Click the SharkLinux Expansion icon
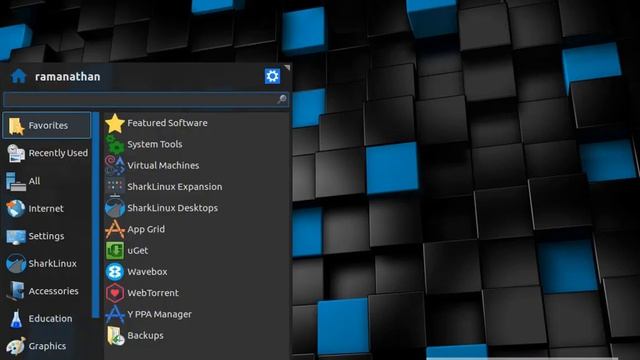Viewport: 640px width, 360px height. coord(115,187)
